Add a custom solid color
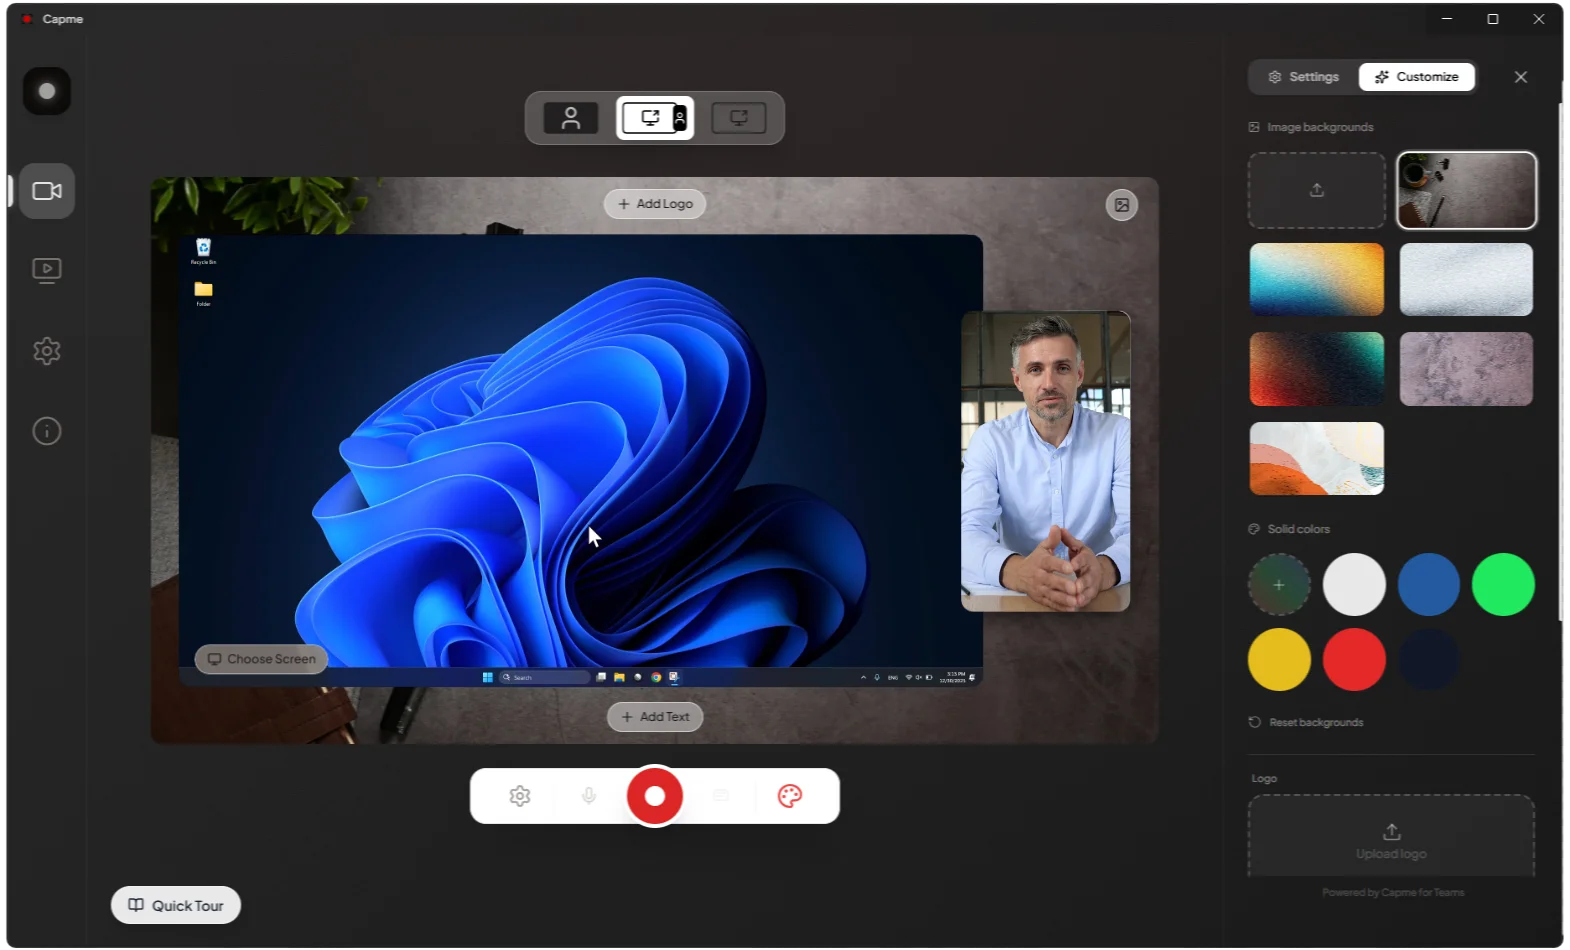The height and width of the screenshot is (950, 1570). 1279,585
